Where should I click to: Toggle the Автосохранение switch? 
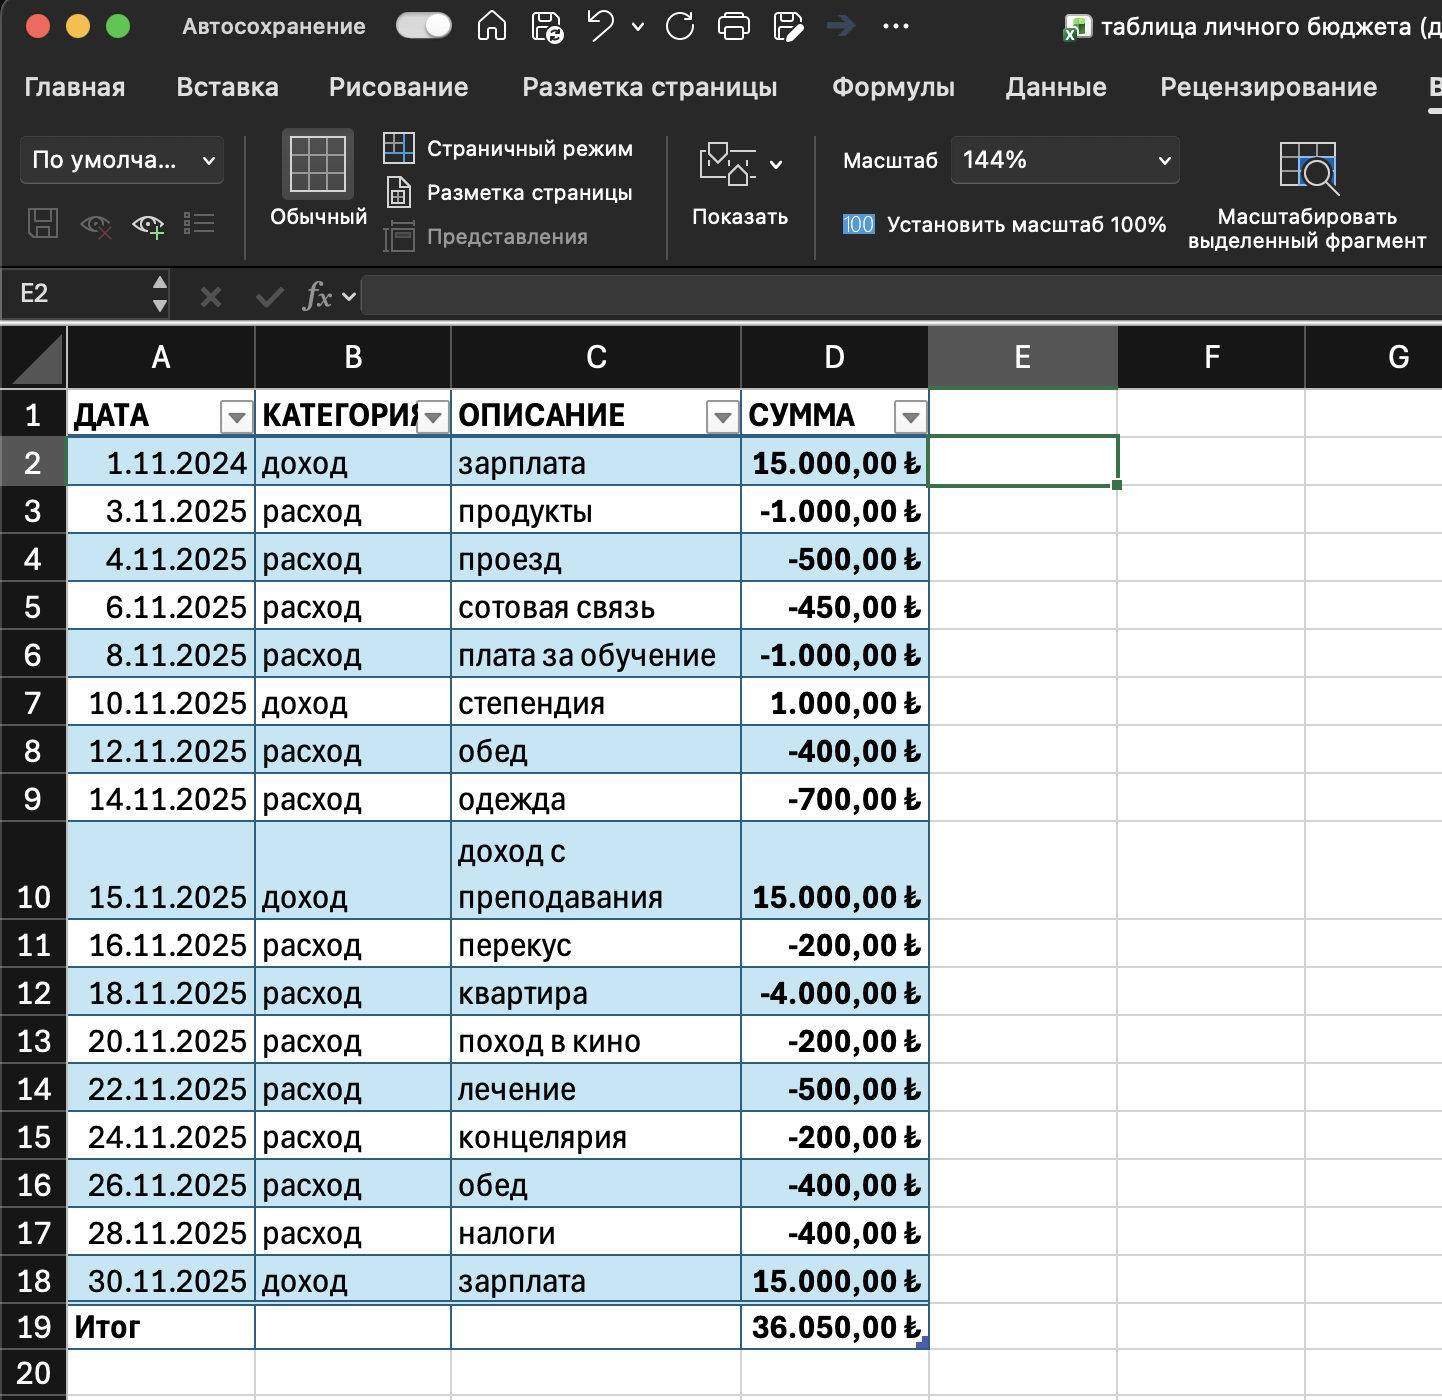[424, 26]
